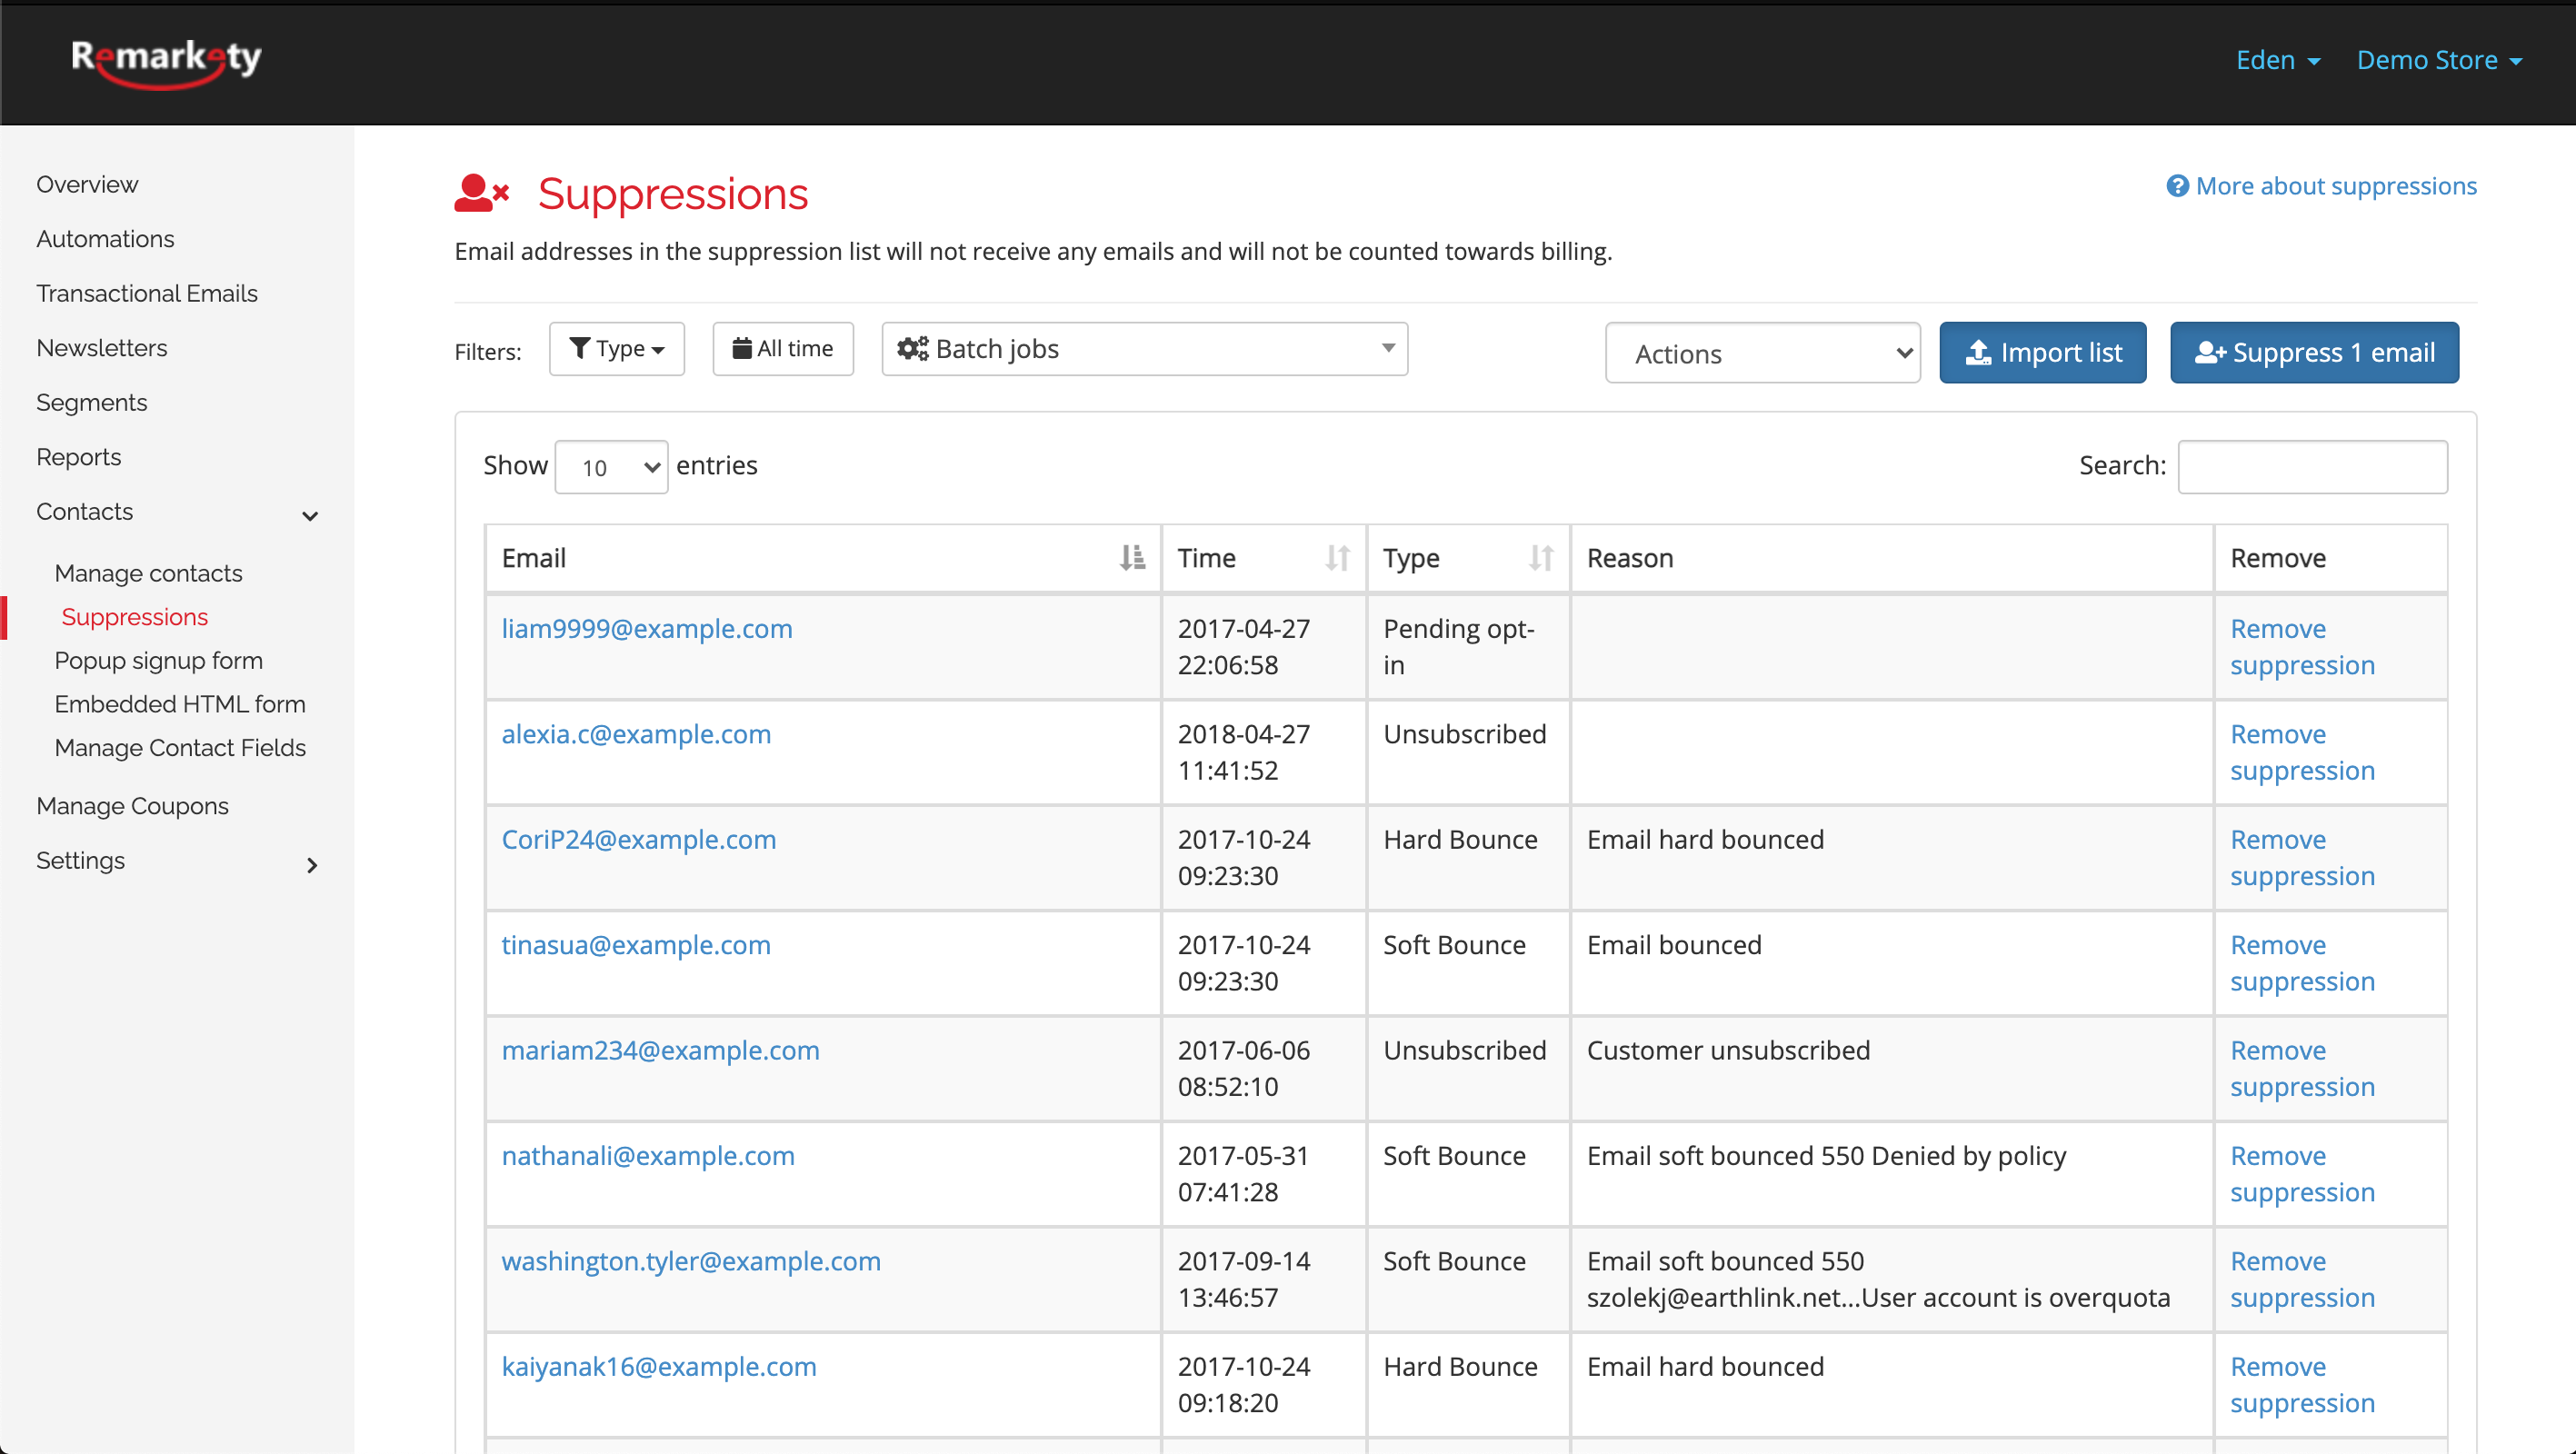Remove suppression for nathanali@example.com
This screenshot has width=2576, height=1454.
pyautogui.click(x=2303, y=1174)
